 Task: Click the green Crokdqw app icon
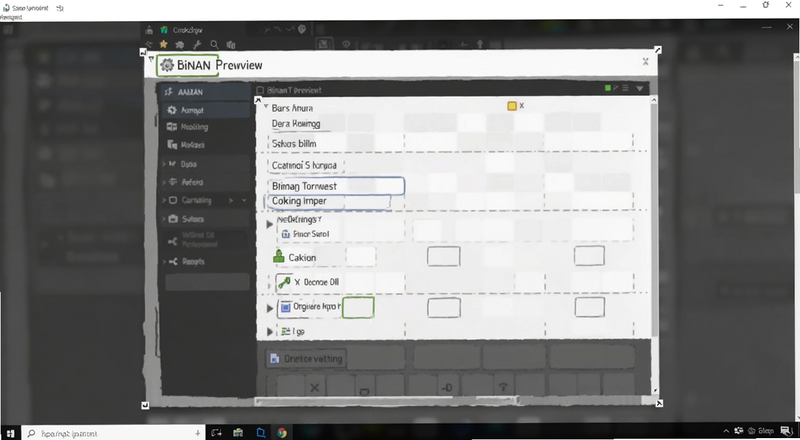tap(164, 30)
